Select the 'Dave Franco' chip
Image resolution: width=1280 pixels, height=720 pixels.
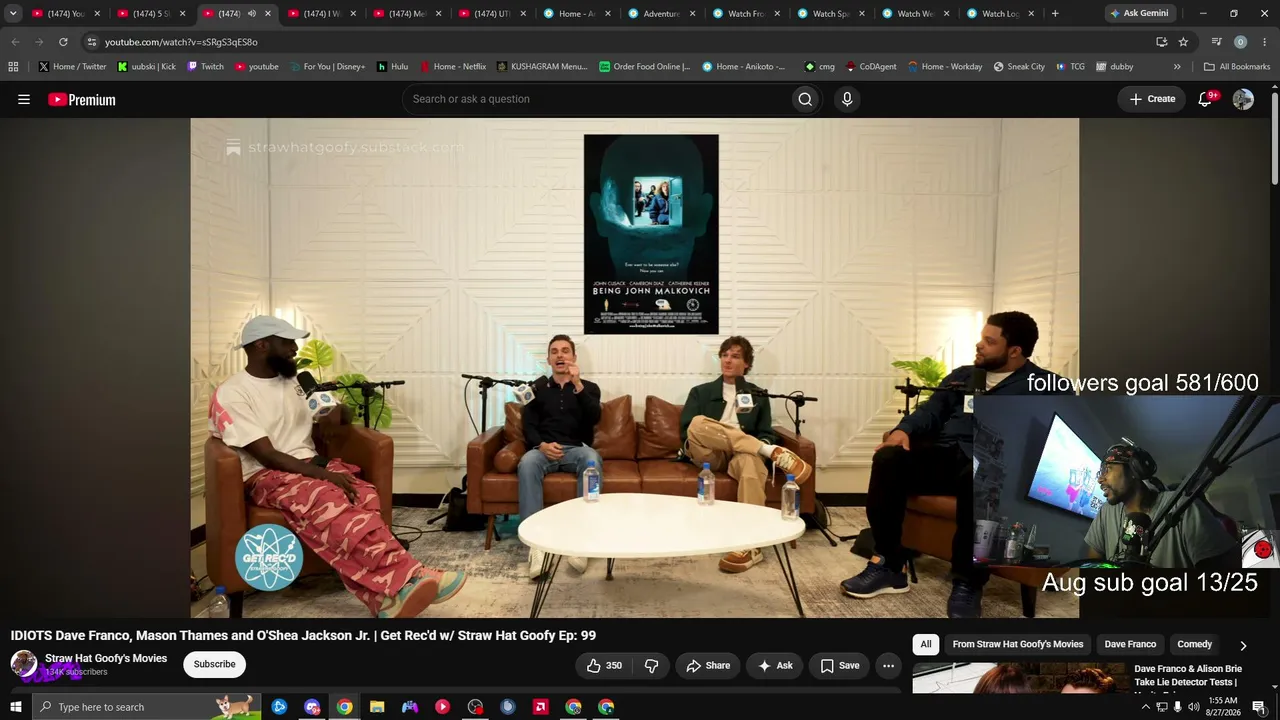pos(1130,645)
